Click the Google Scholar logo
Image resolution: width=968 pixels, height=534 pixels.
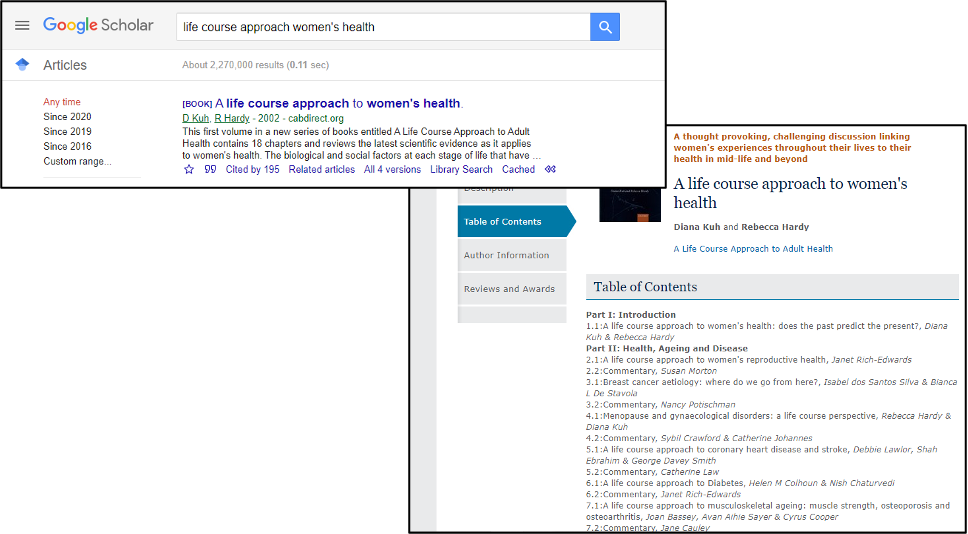(x=98, y=26)
